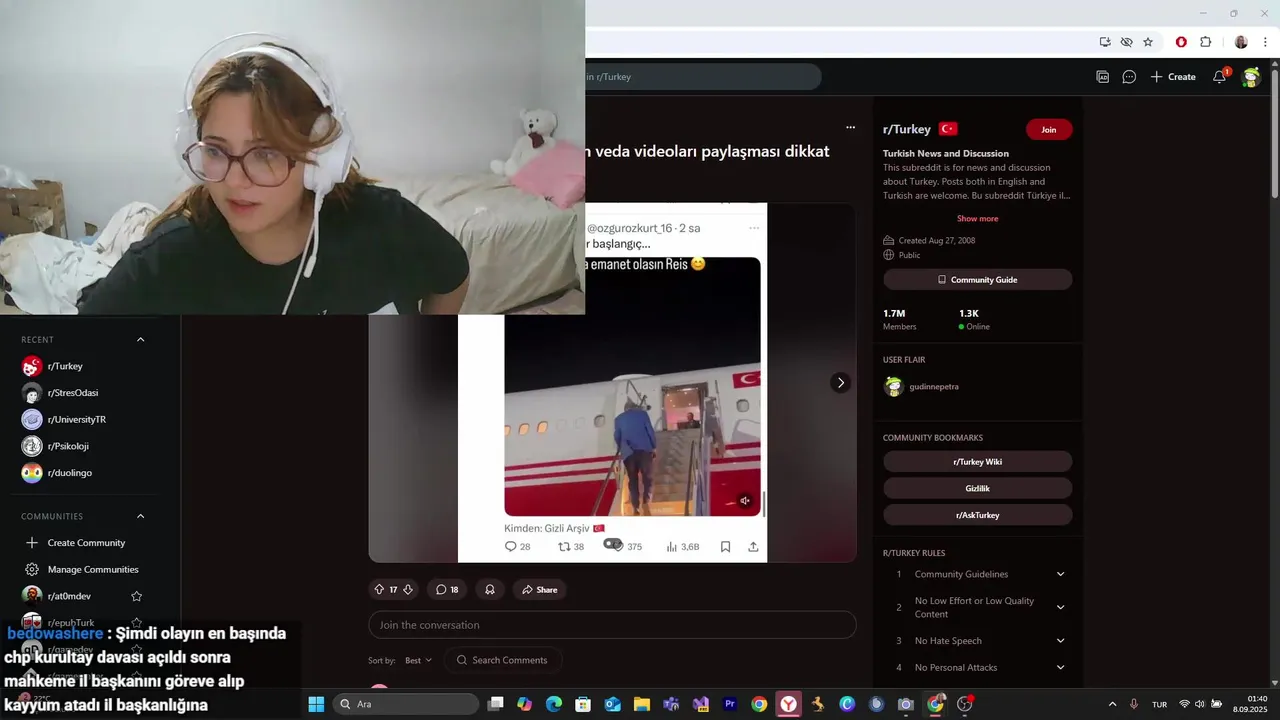Click tweet video thumbnail of airplane
The width and height of the screenshot is (1280, 720).
tap(632, 387)
